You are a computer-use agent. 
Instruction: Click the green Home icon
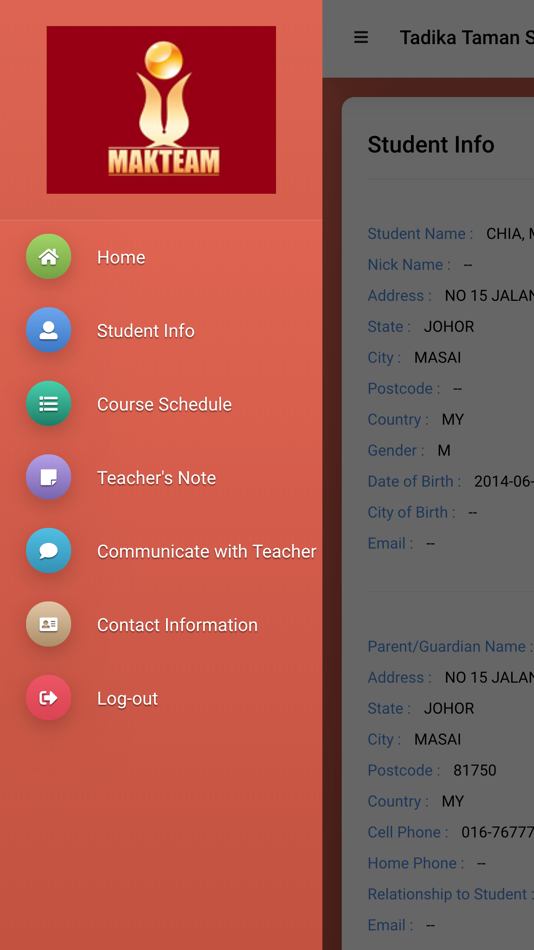(48, 256)
